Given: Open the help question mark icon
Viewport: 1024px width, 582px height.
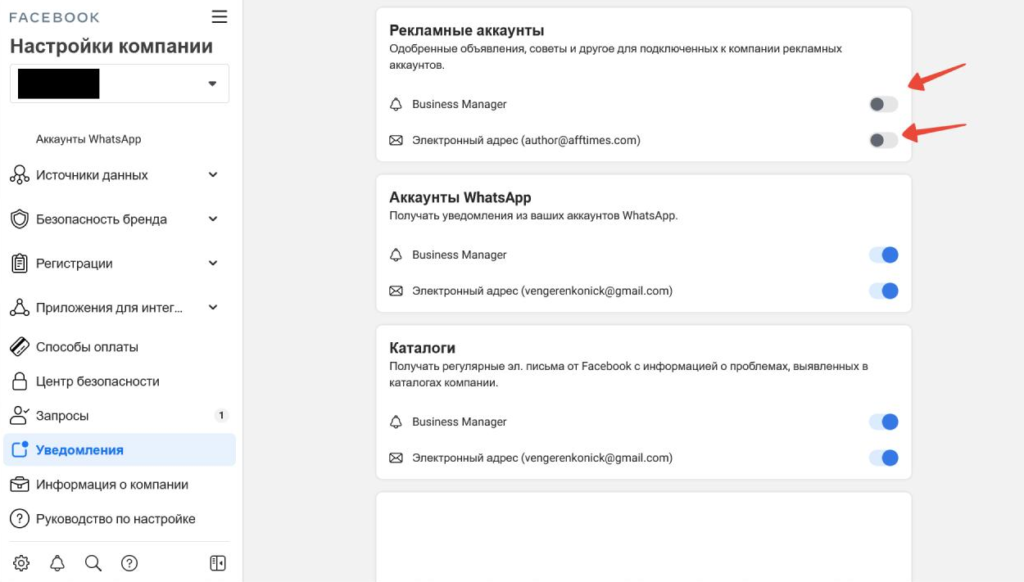Looking at the screenshot, I should click(129, 563).
